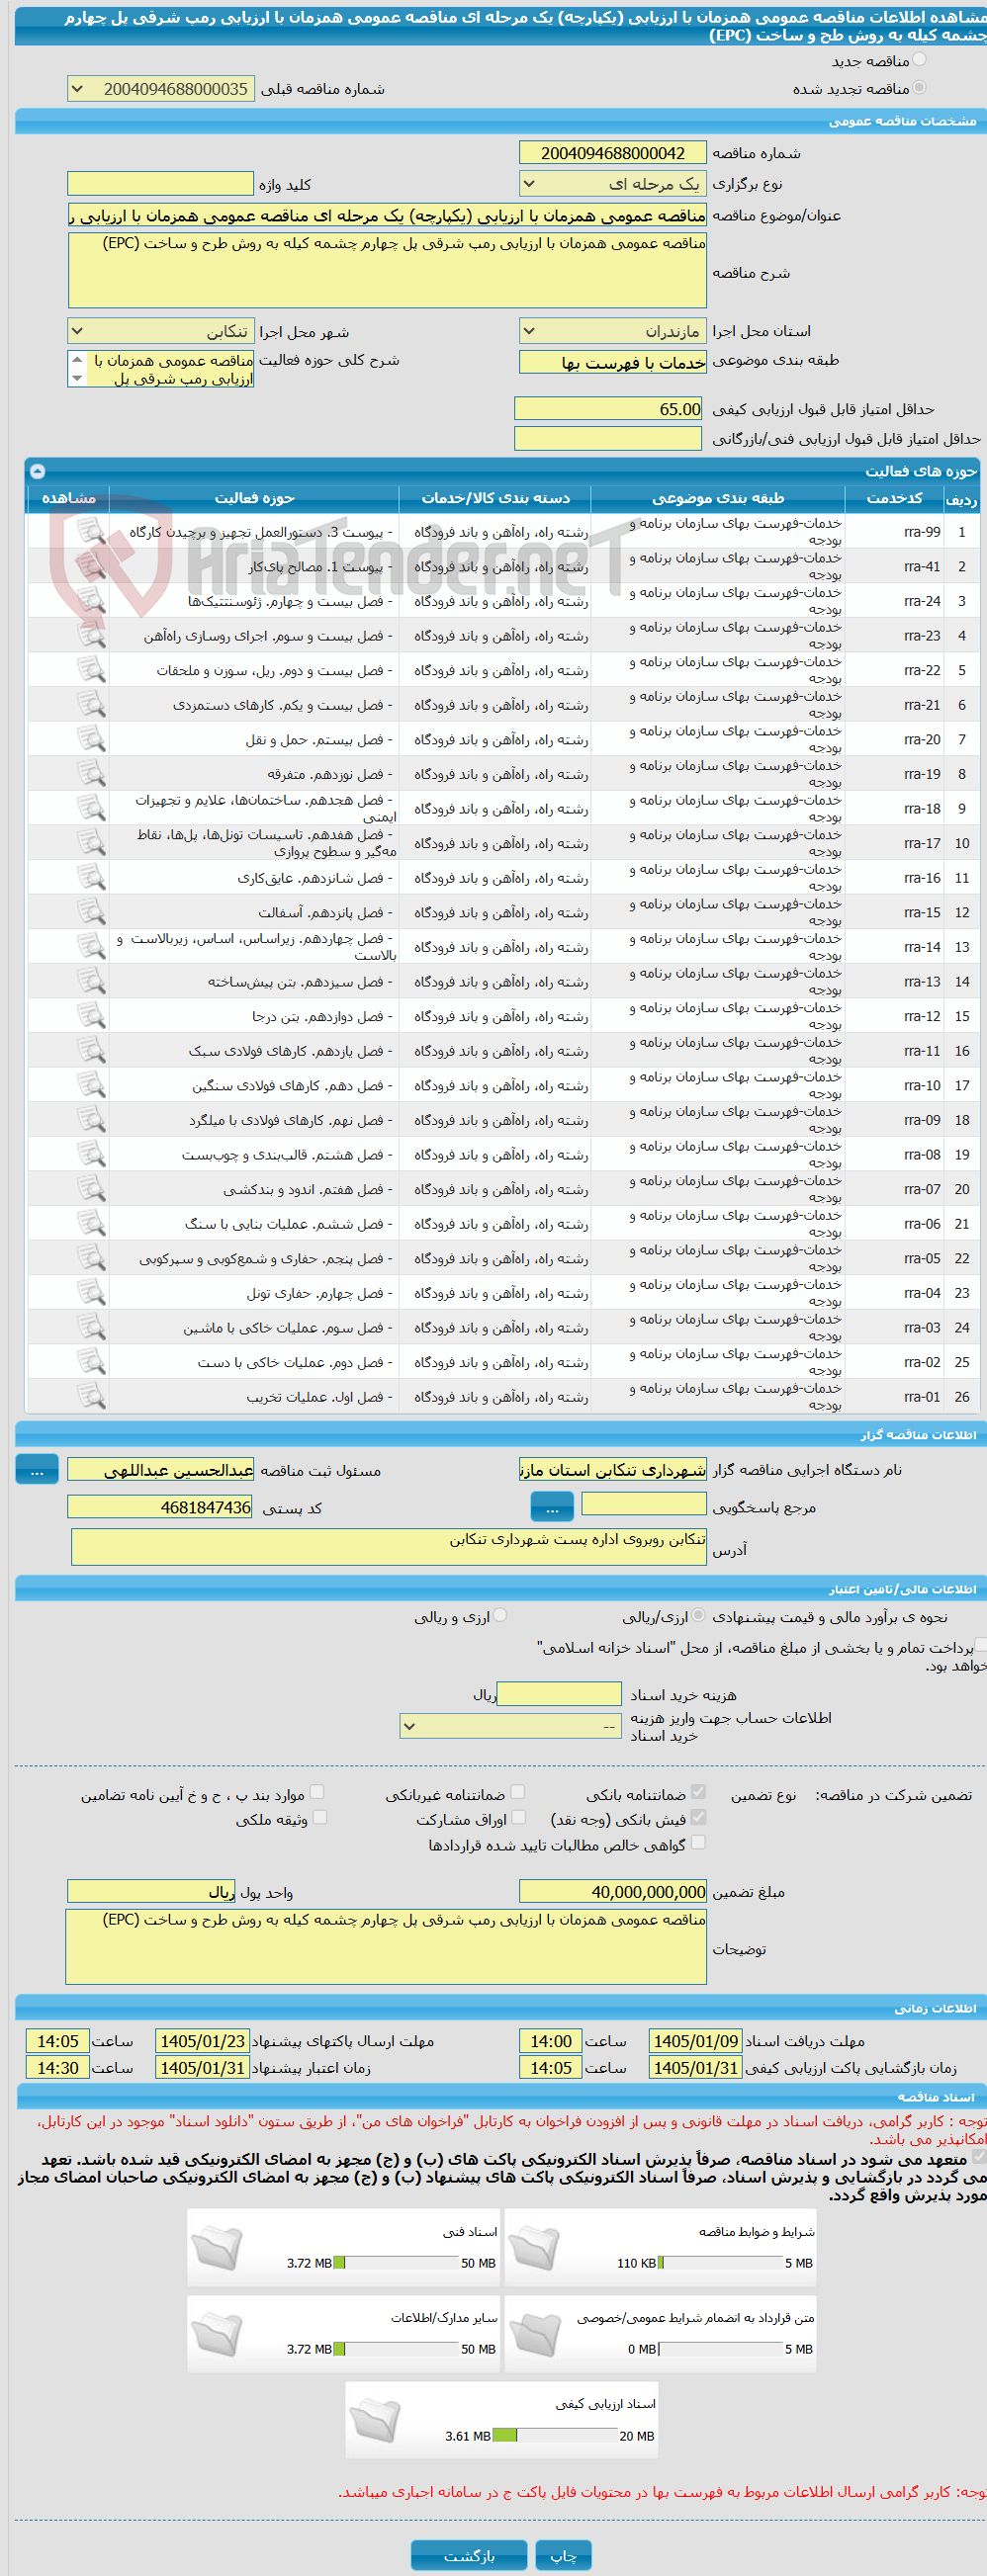
Task: Click the حوزه فعالیت column header
Action: click(254, 498)
